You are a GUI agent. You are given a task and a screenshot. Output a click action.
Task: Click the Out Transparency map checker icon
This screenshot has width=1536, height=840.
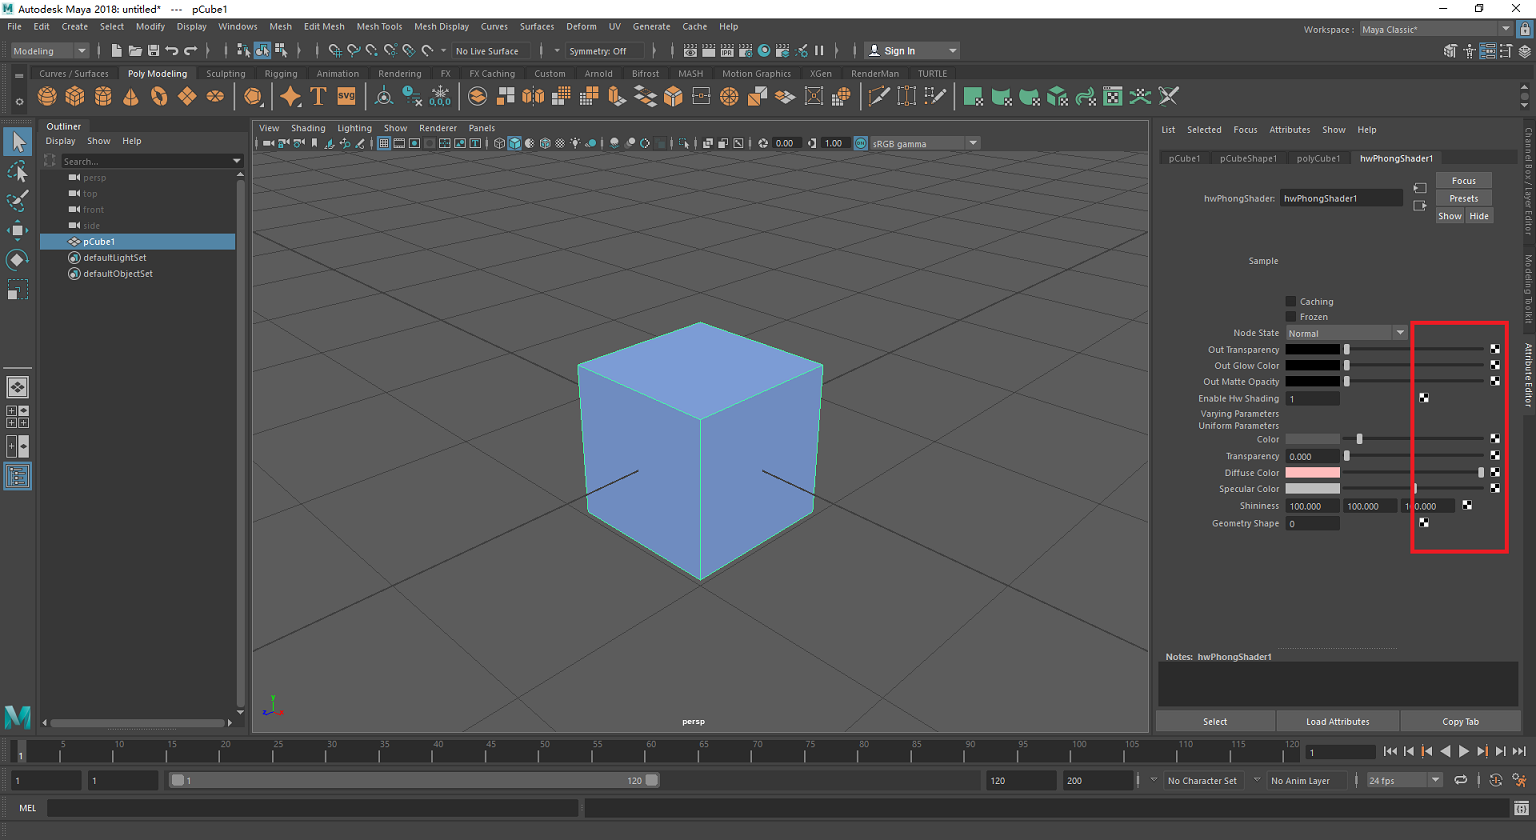pyautogui.click(x=1495, y=350)
